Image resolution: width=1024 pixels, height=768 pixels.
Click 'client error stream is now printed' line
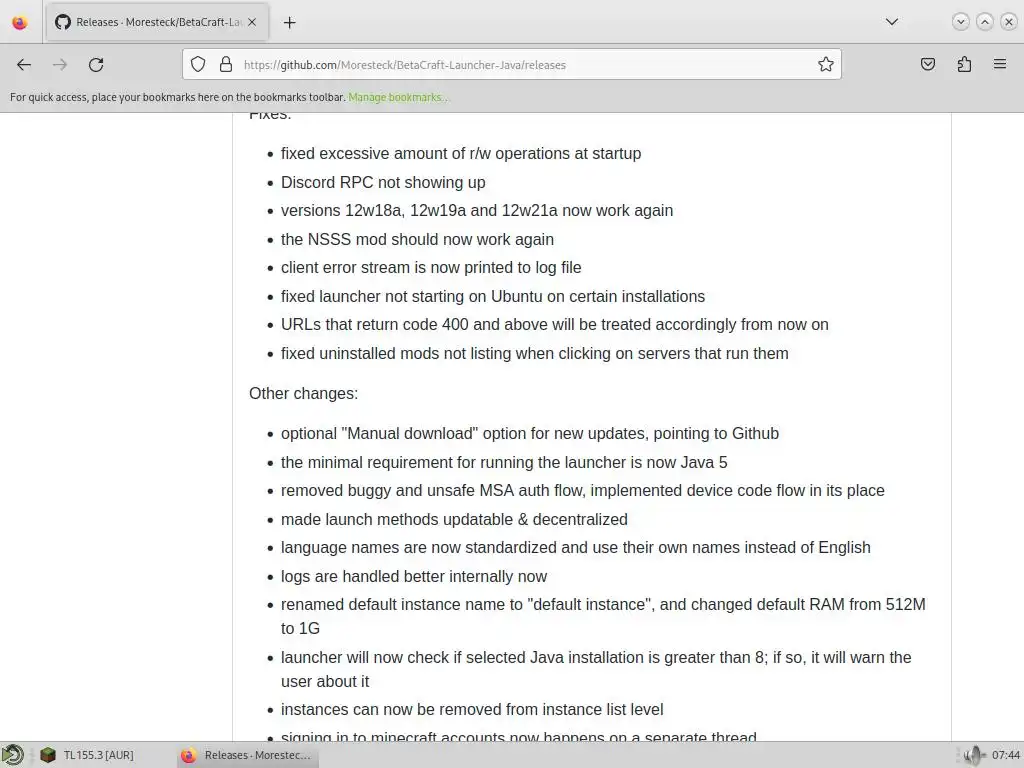[x=431, y=268]
